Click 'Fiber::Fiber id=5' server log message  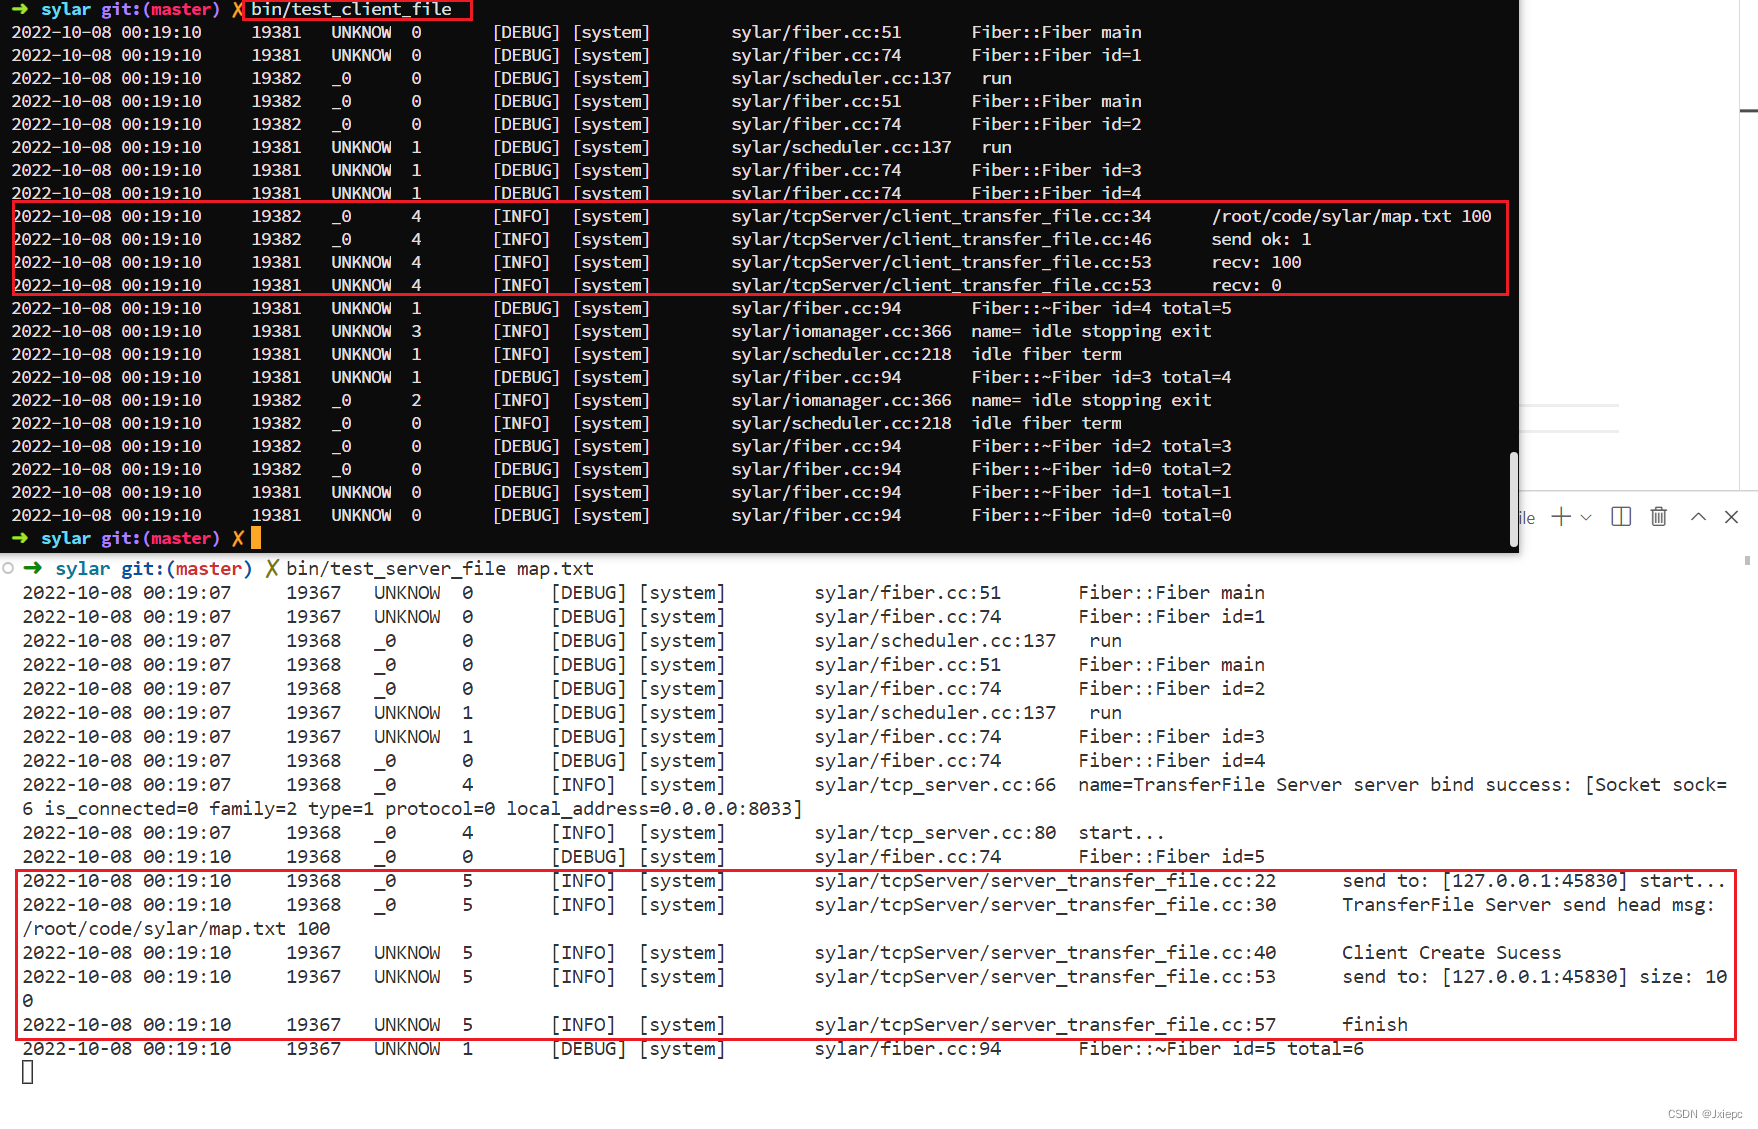click(1171, 857)
